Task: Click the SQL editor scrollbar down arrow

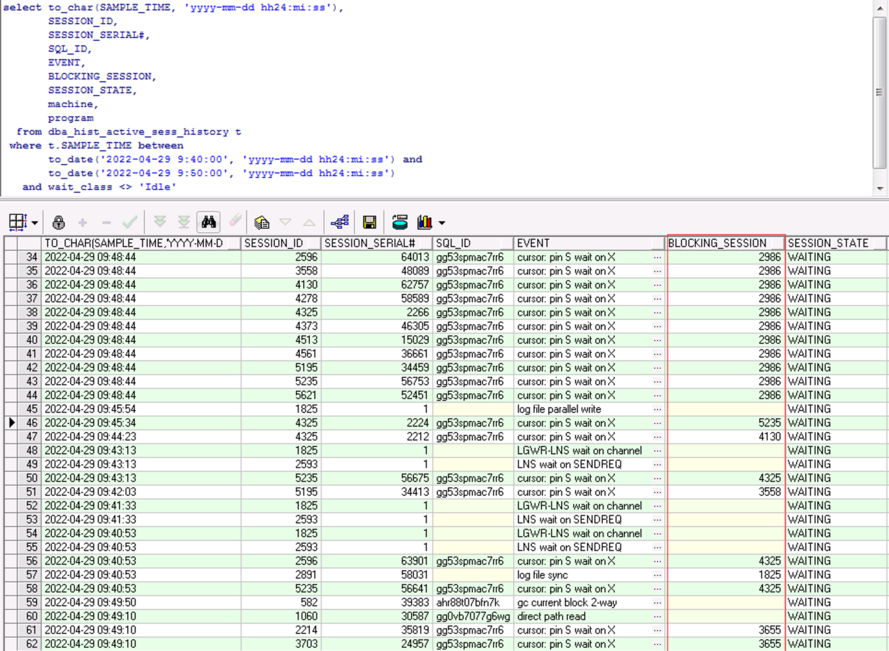Action: [x=880, y=188]
